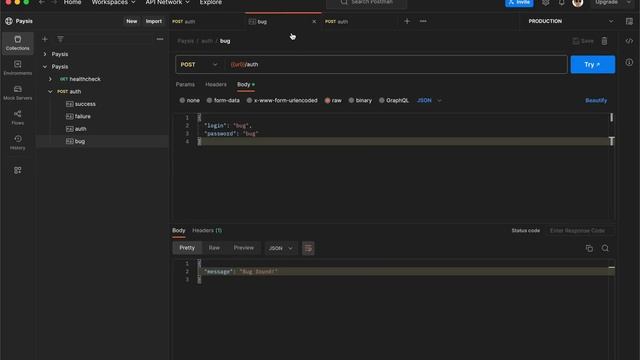Switch to the request Headers tab
This screenshot has width=640, height=360.
point(216,84)
